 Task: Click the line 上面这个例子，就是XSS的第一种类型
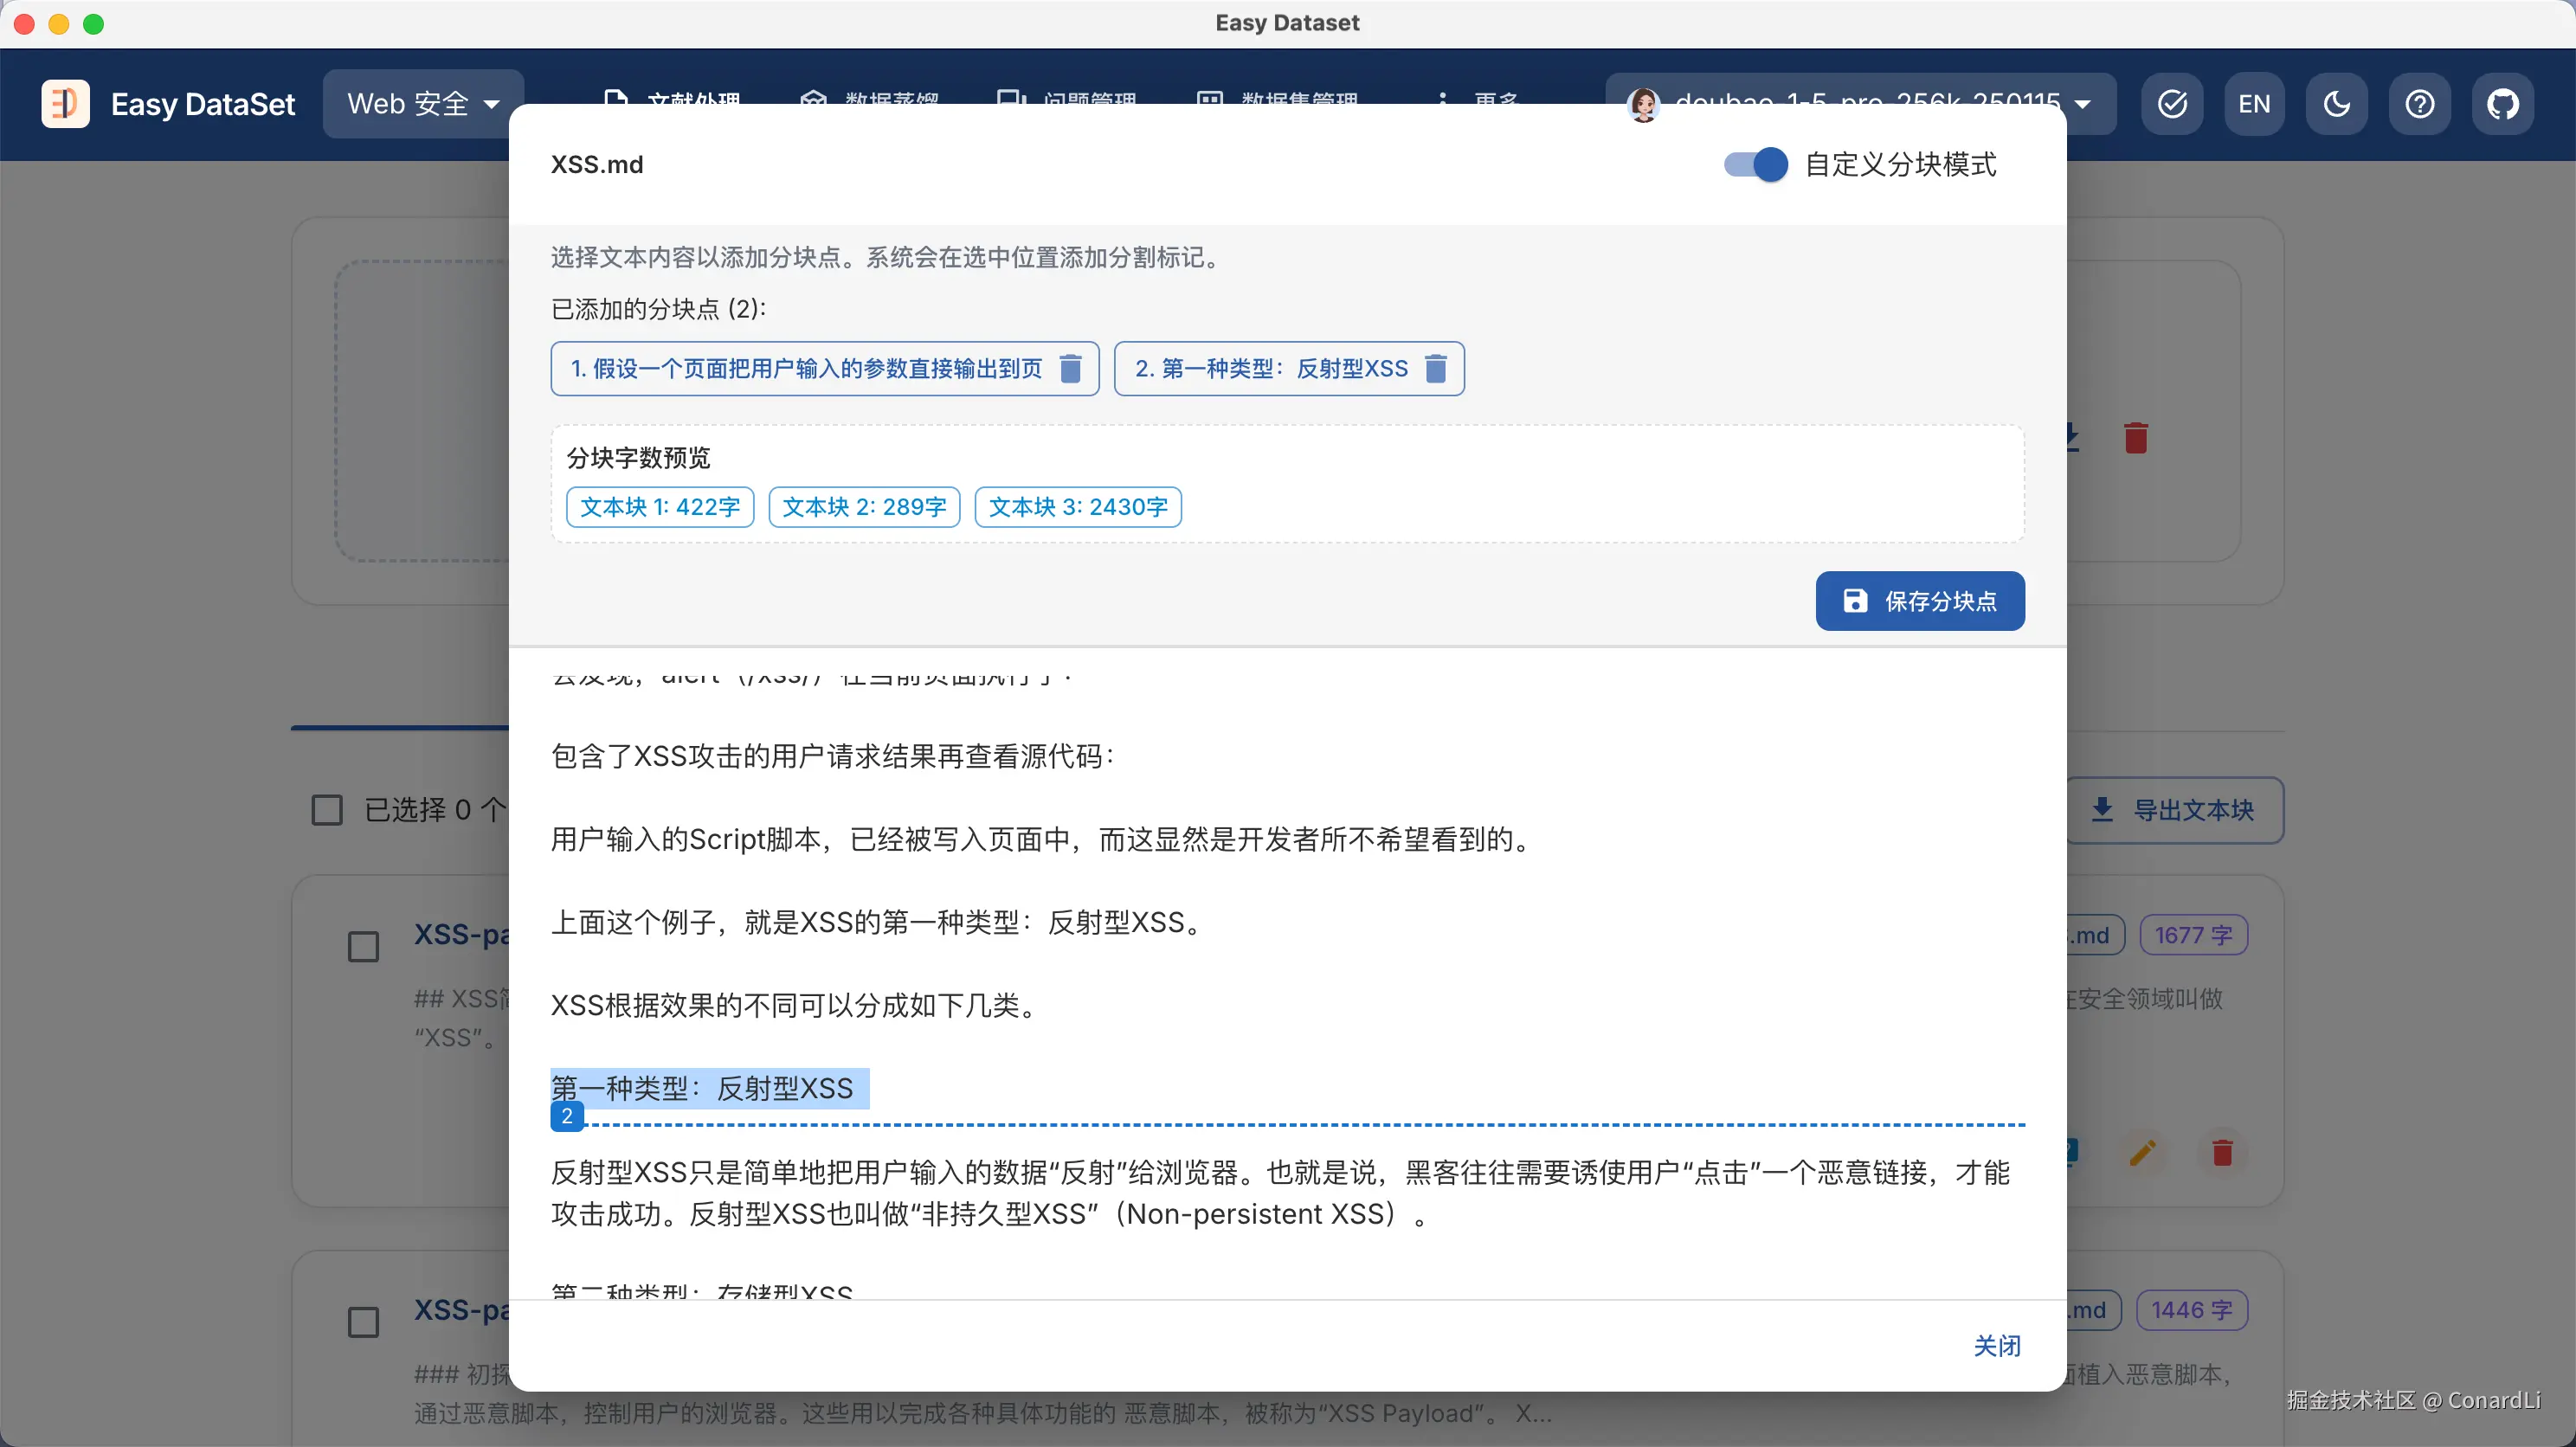[877, 922]
